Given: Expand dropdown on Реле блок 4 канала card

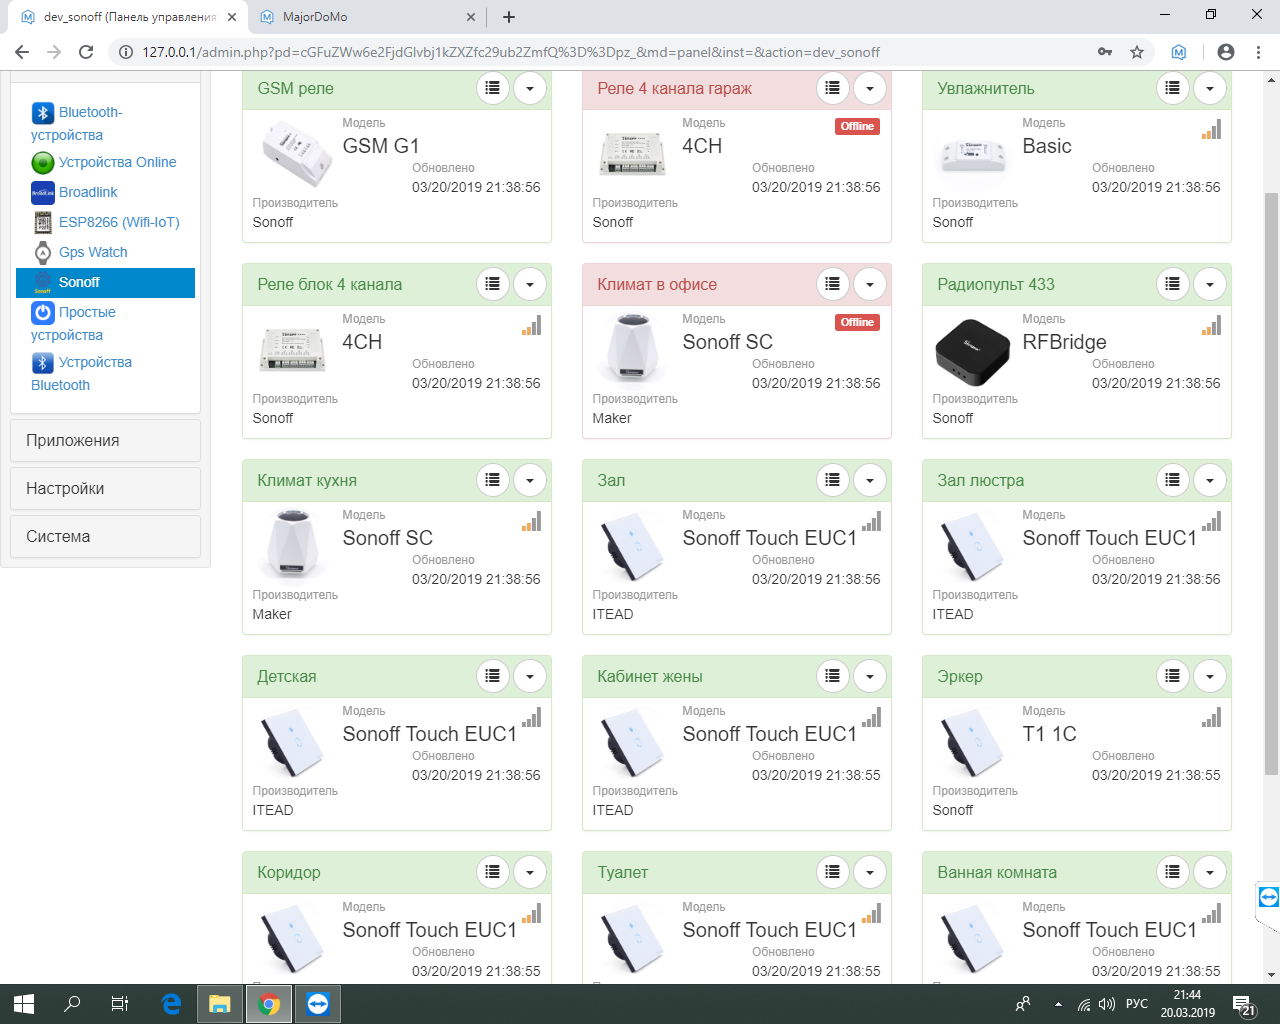Looking at the screenshot, I should point(530,284).
